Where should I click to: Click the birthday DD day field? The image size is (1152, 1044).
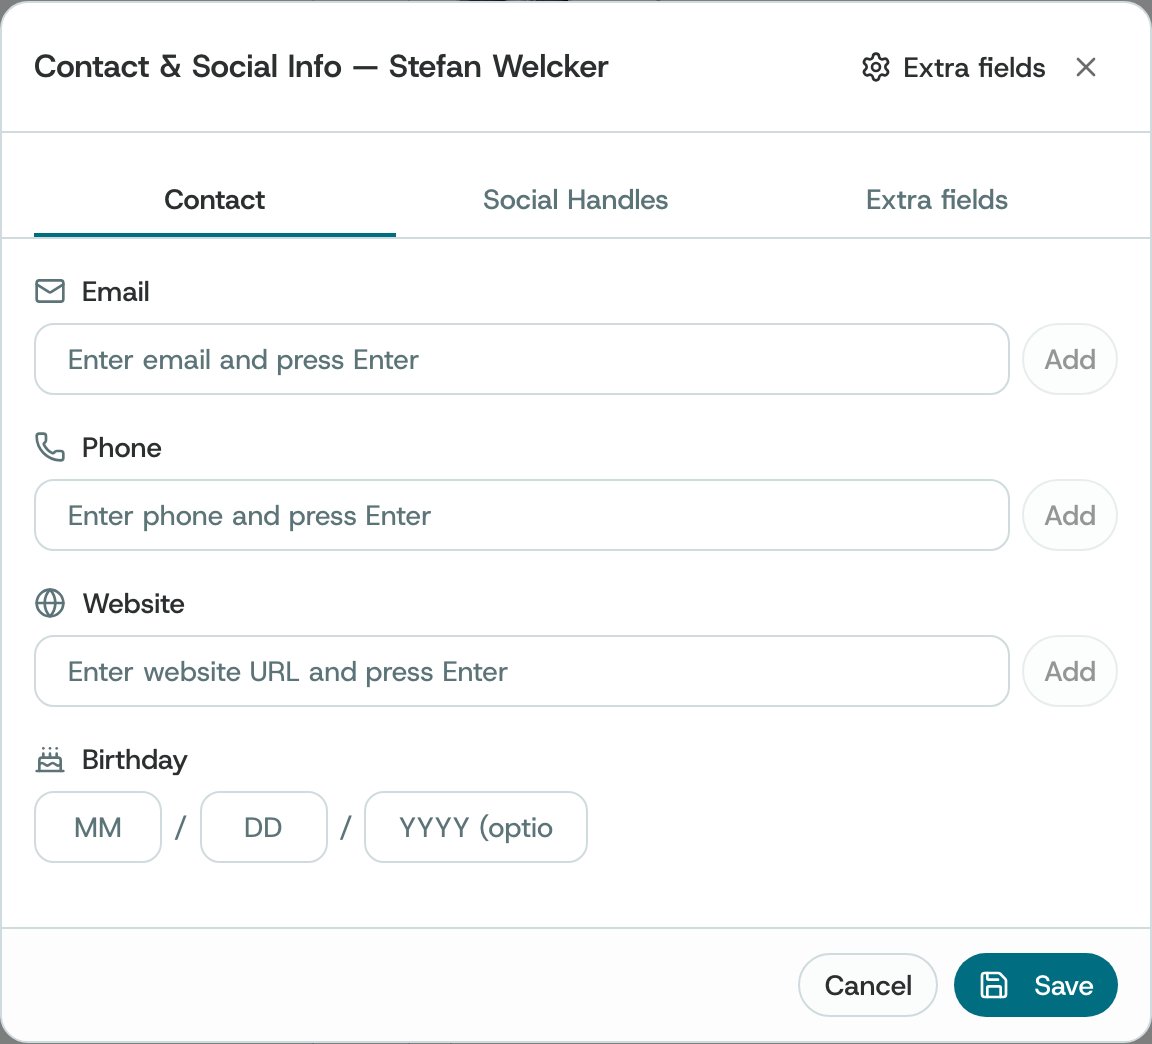(x=263, y=827)
